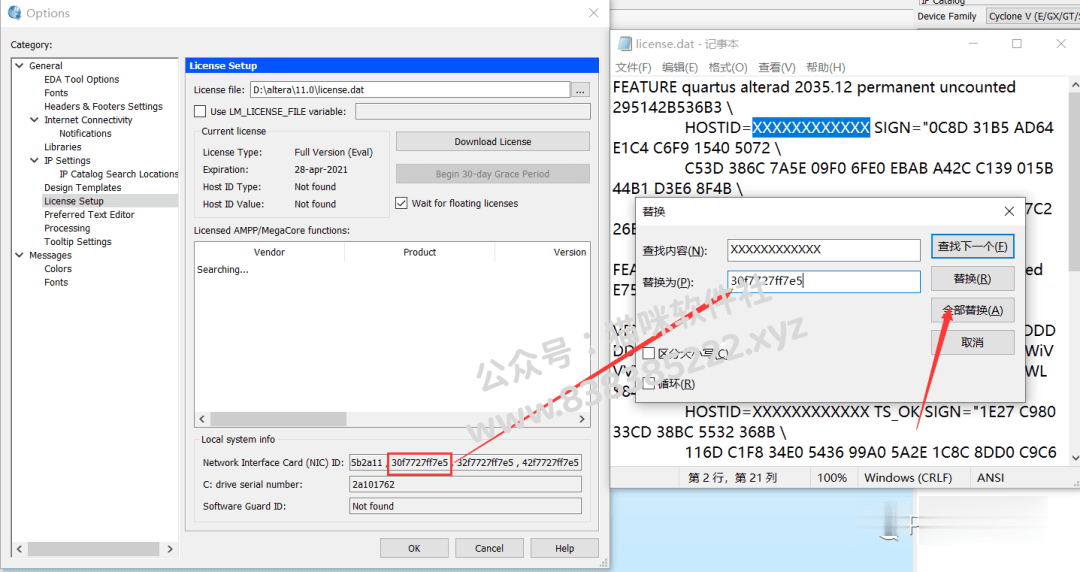Open the 帮助(H) Help menu in Notepad
The image size is (1080, 572).
pyautogui.click(x=825, y=68)
